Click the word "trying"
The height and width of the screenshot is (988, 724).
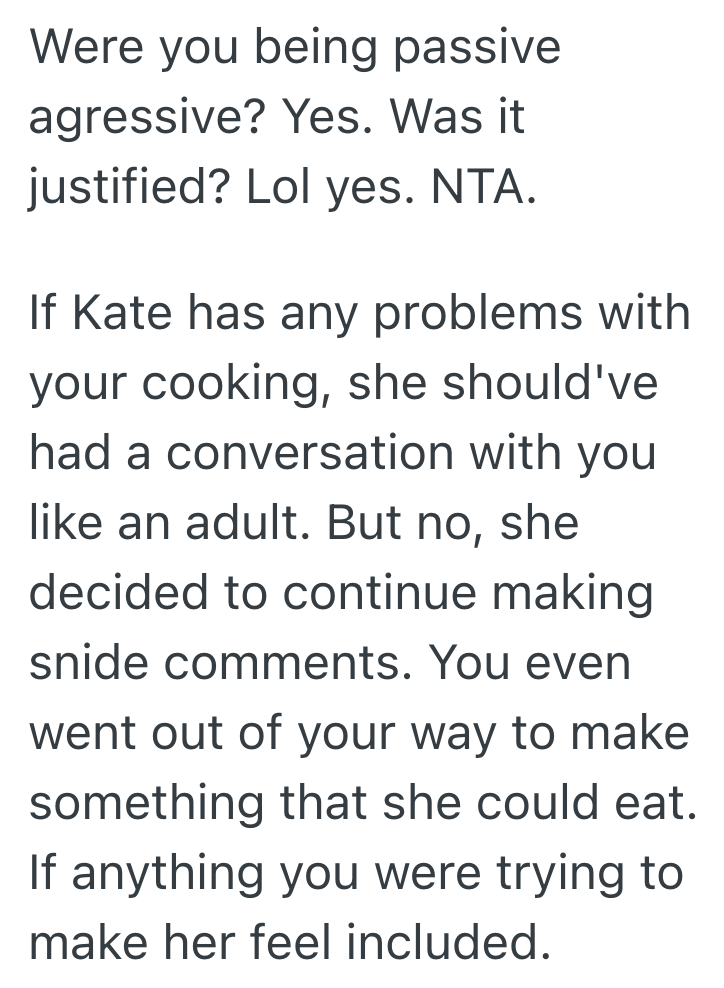coord(570,875)
